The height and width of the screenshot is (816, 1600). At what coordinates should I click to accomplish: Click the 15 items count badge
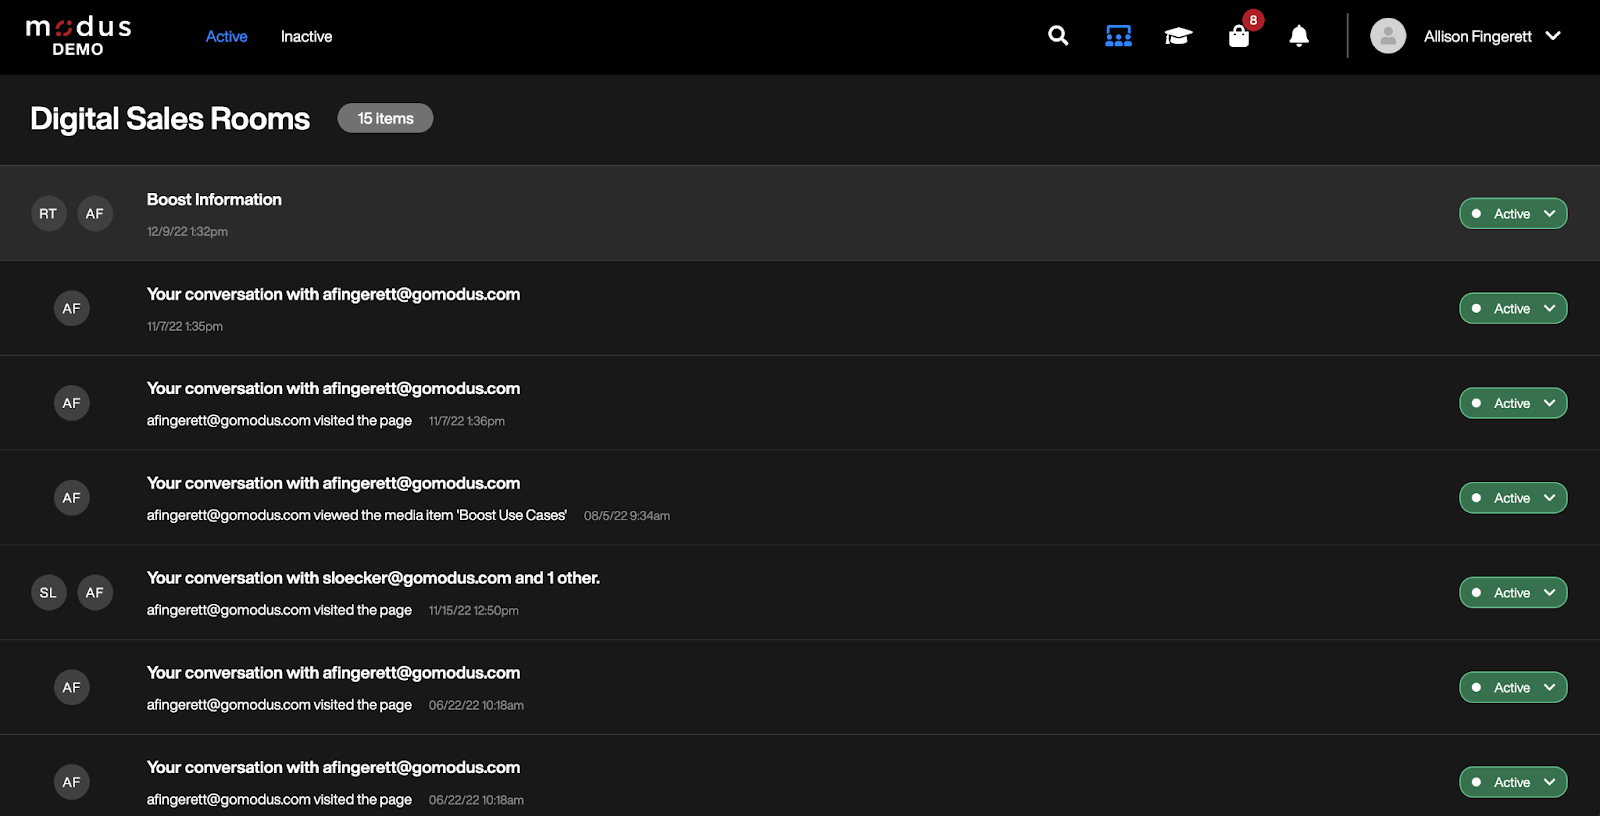pyautogui.click(x=385, y=118)
